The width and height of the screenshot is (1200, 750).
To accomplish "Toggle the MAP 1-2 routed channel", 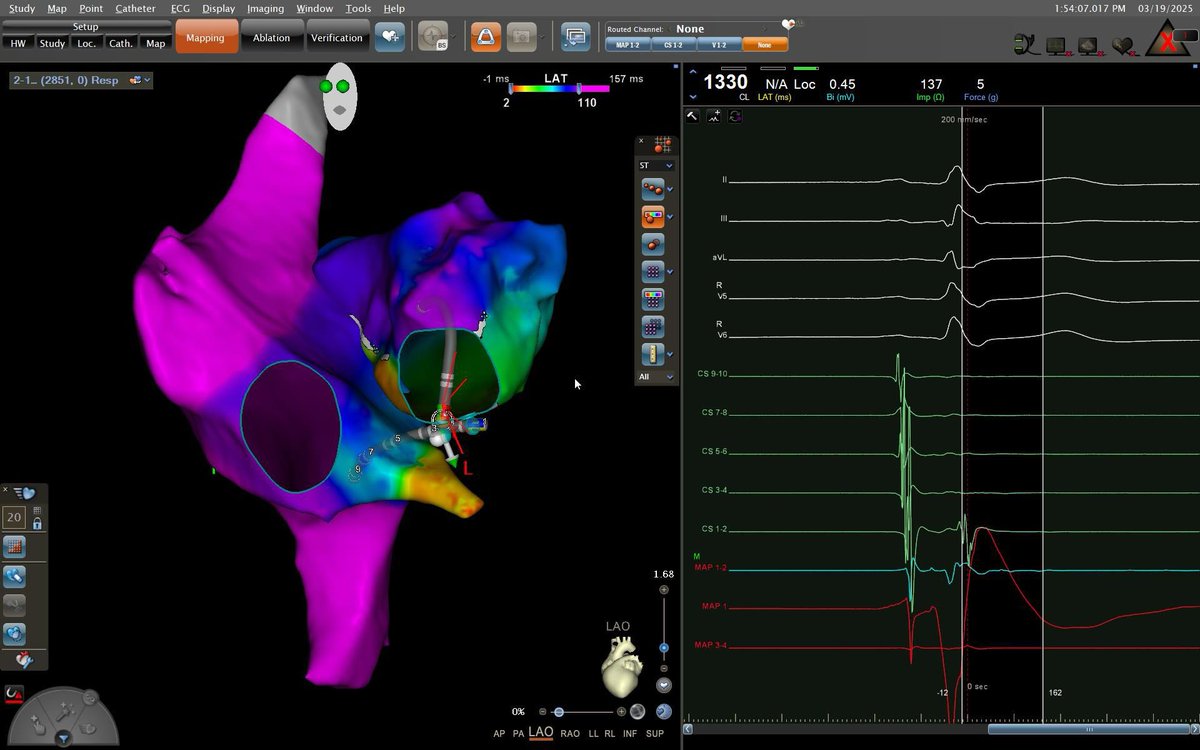I will (628, 45).
